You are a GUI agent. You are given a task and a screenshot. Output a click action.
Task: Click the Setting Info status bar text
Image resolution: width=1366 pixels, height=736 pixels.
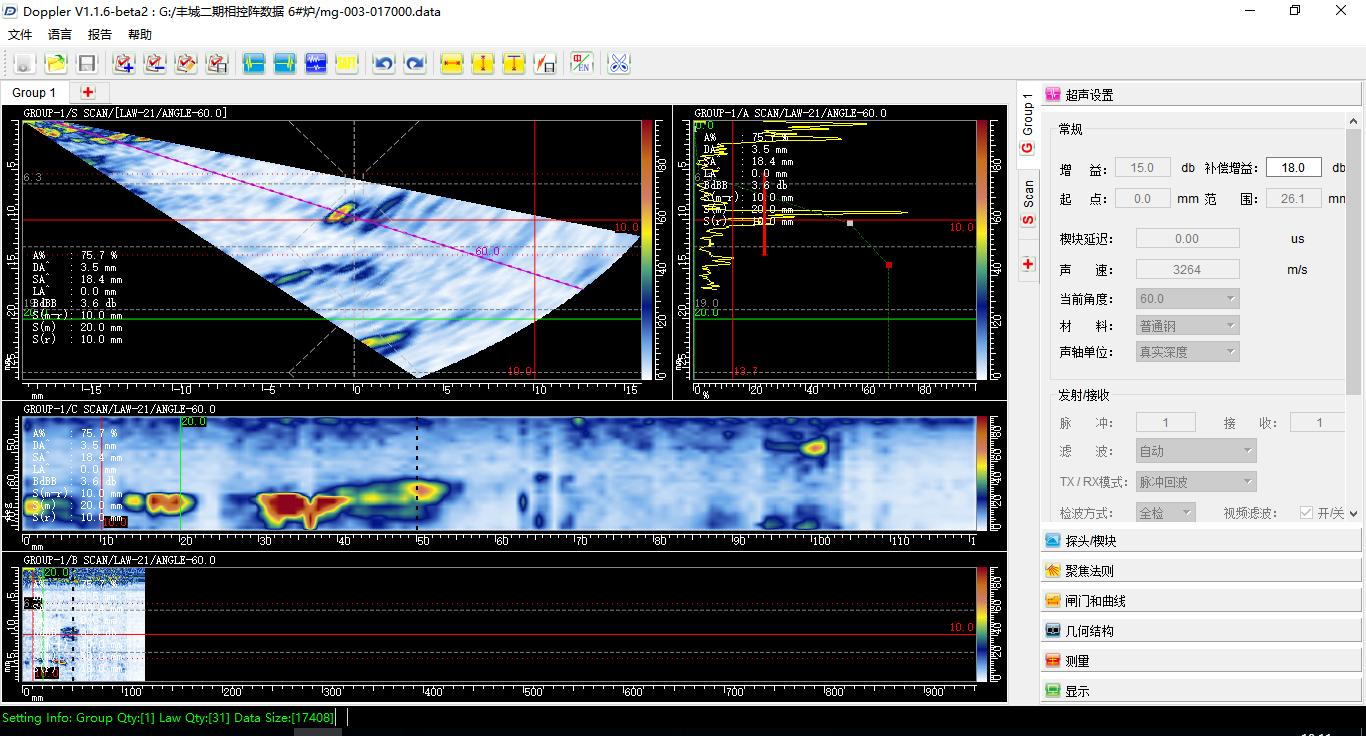(168, 717)
